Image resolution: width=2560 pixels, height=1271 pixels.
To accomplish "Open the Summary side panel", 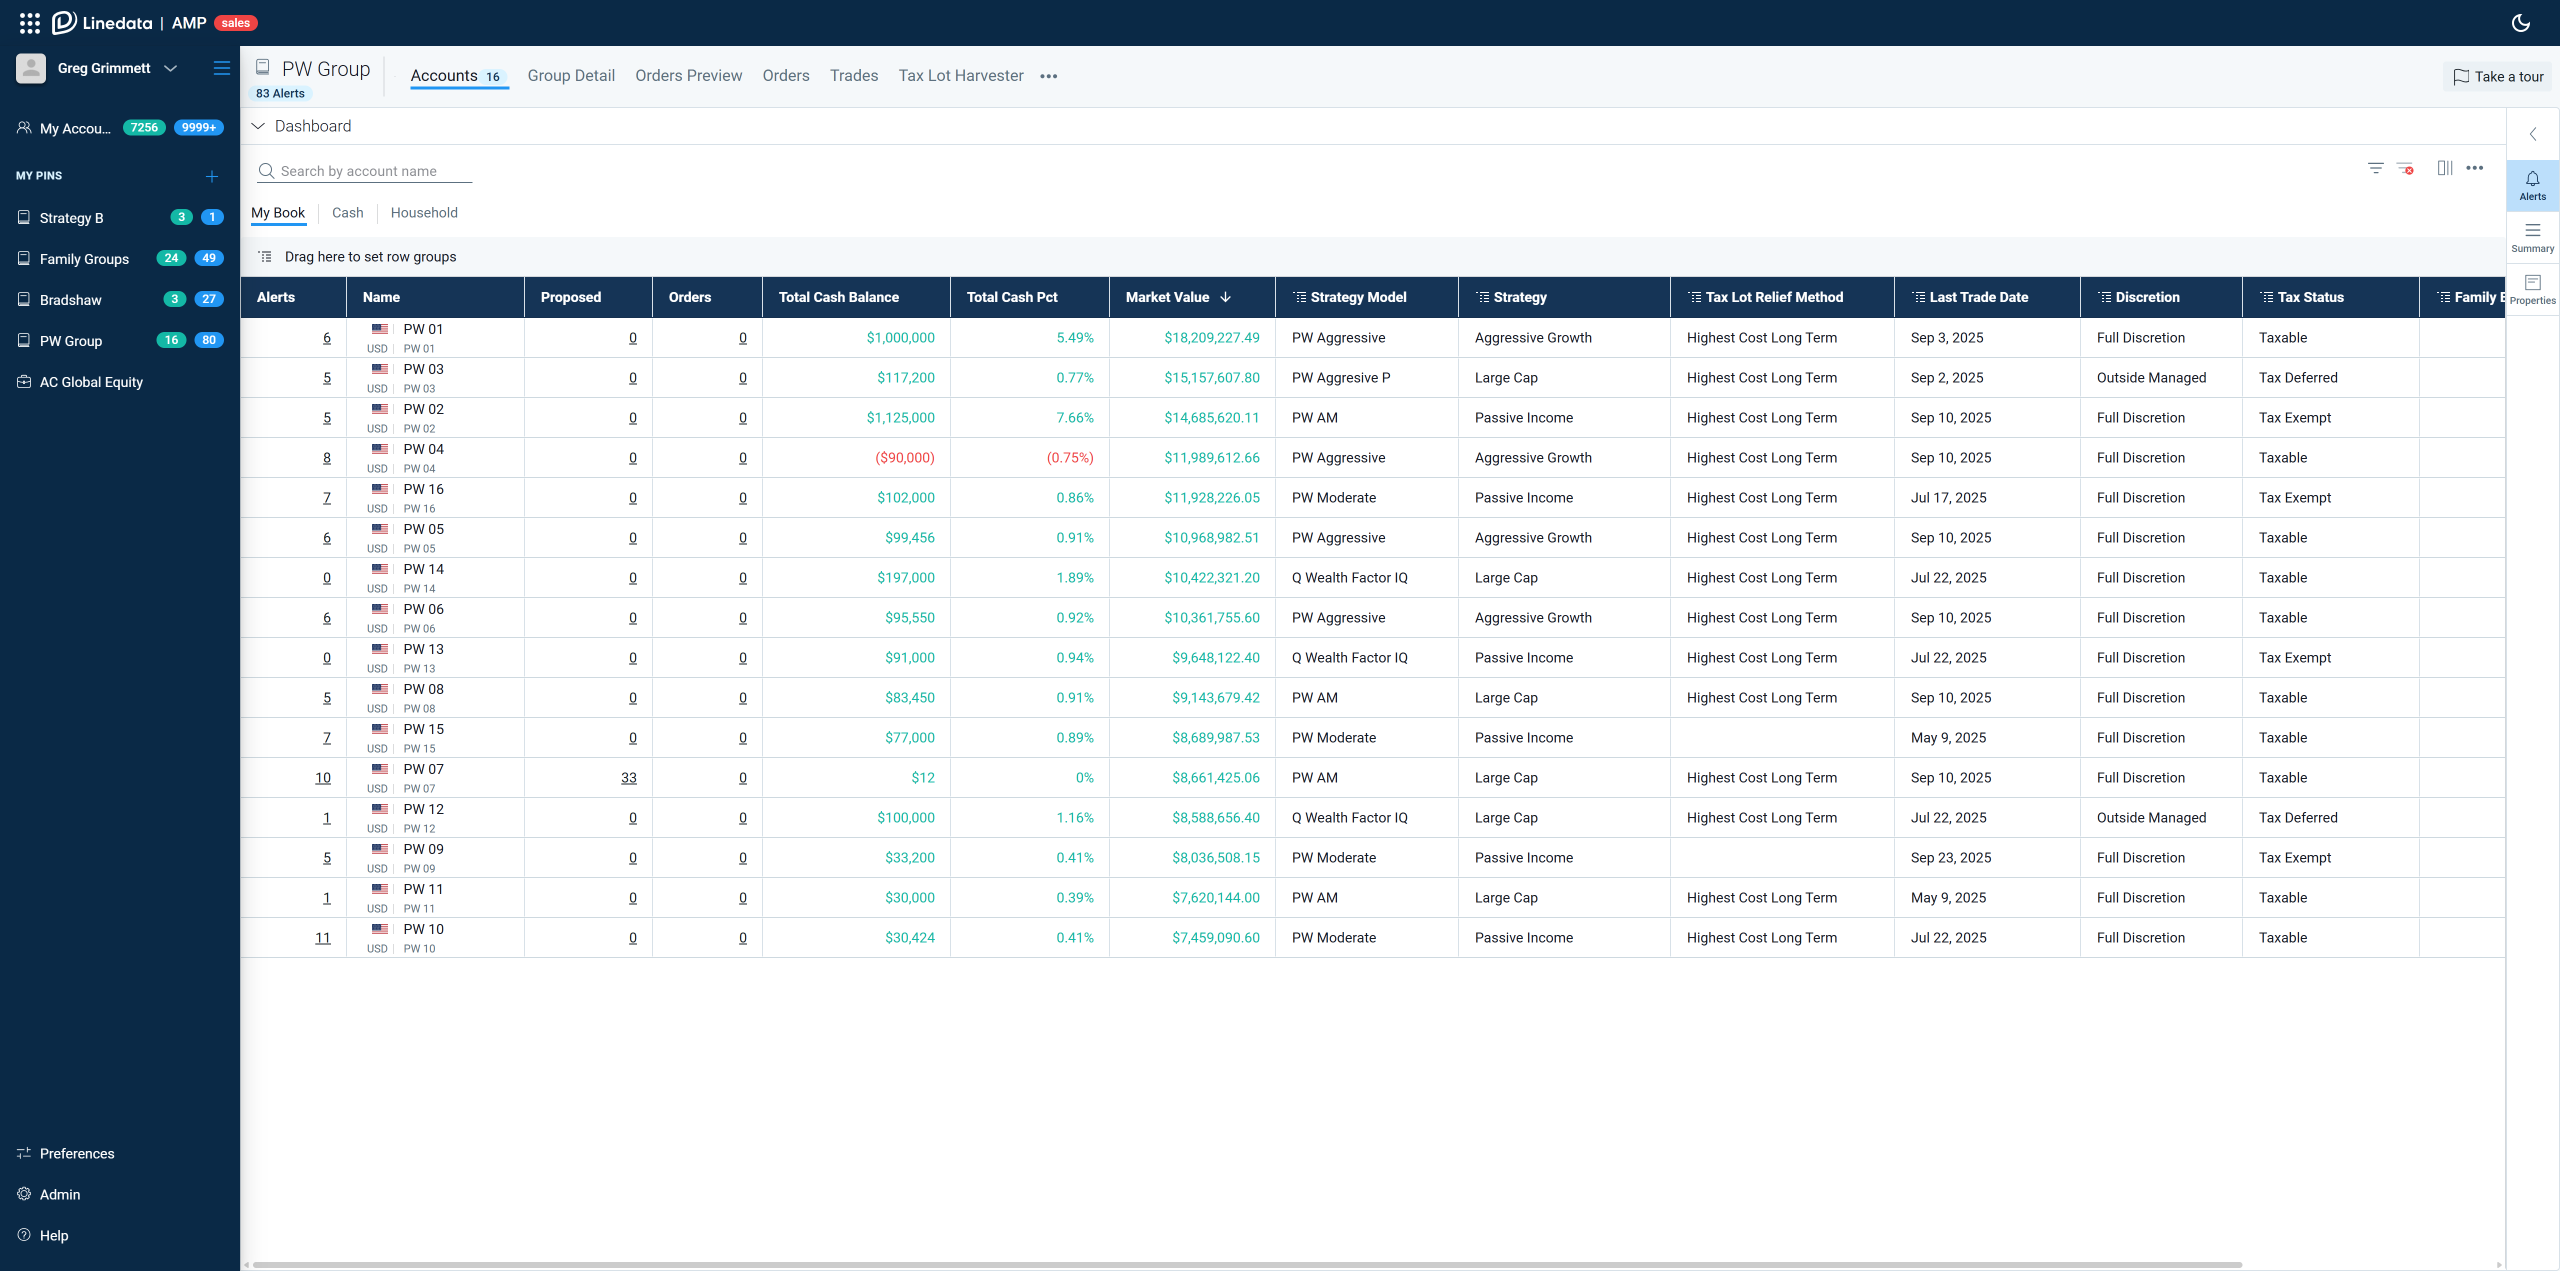I will 2532,237.
